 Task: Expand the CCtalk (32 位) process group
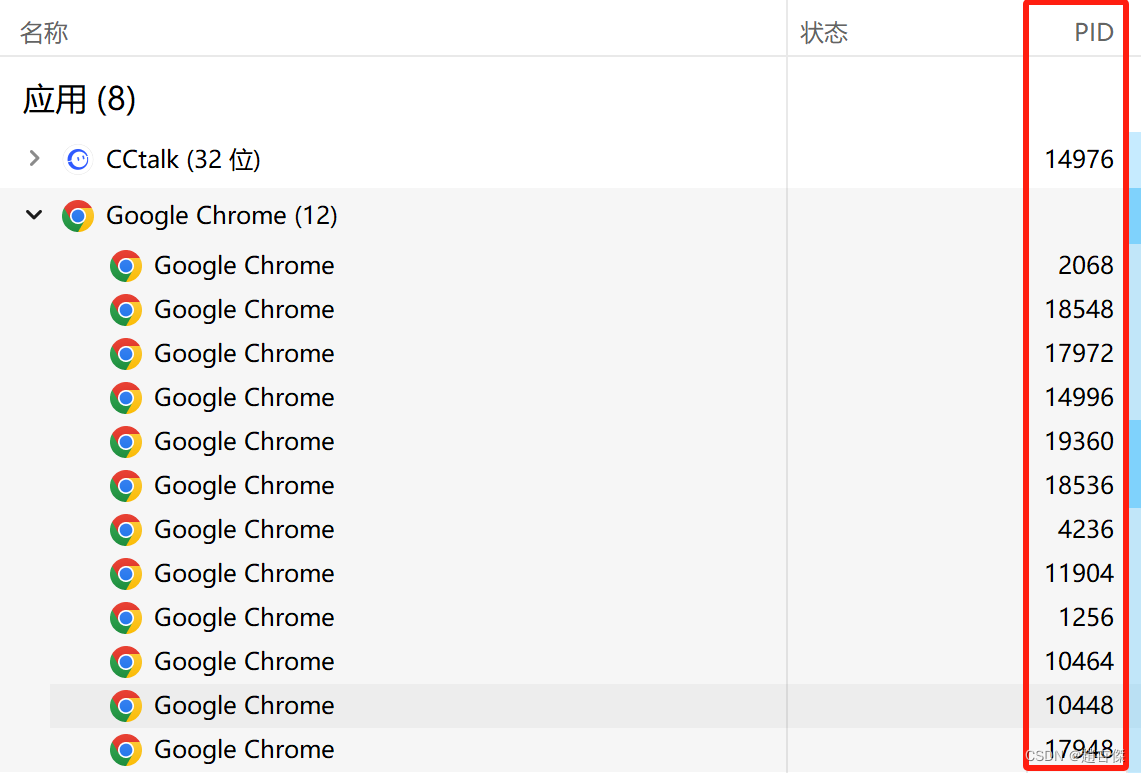(35, 158)
